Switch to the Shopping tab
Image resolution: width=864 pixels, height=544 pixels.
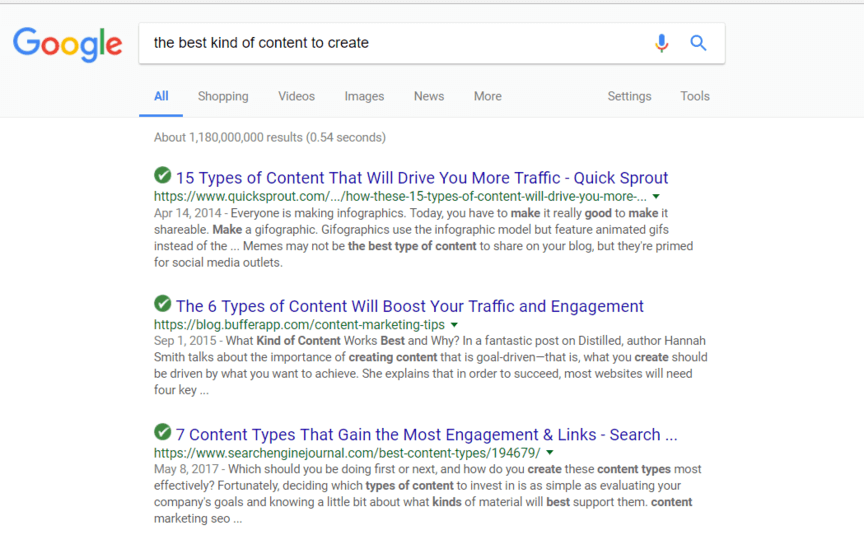pyautogui.click(x=223, y=96)
